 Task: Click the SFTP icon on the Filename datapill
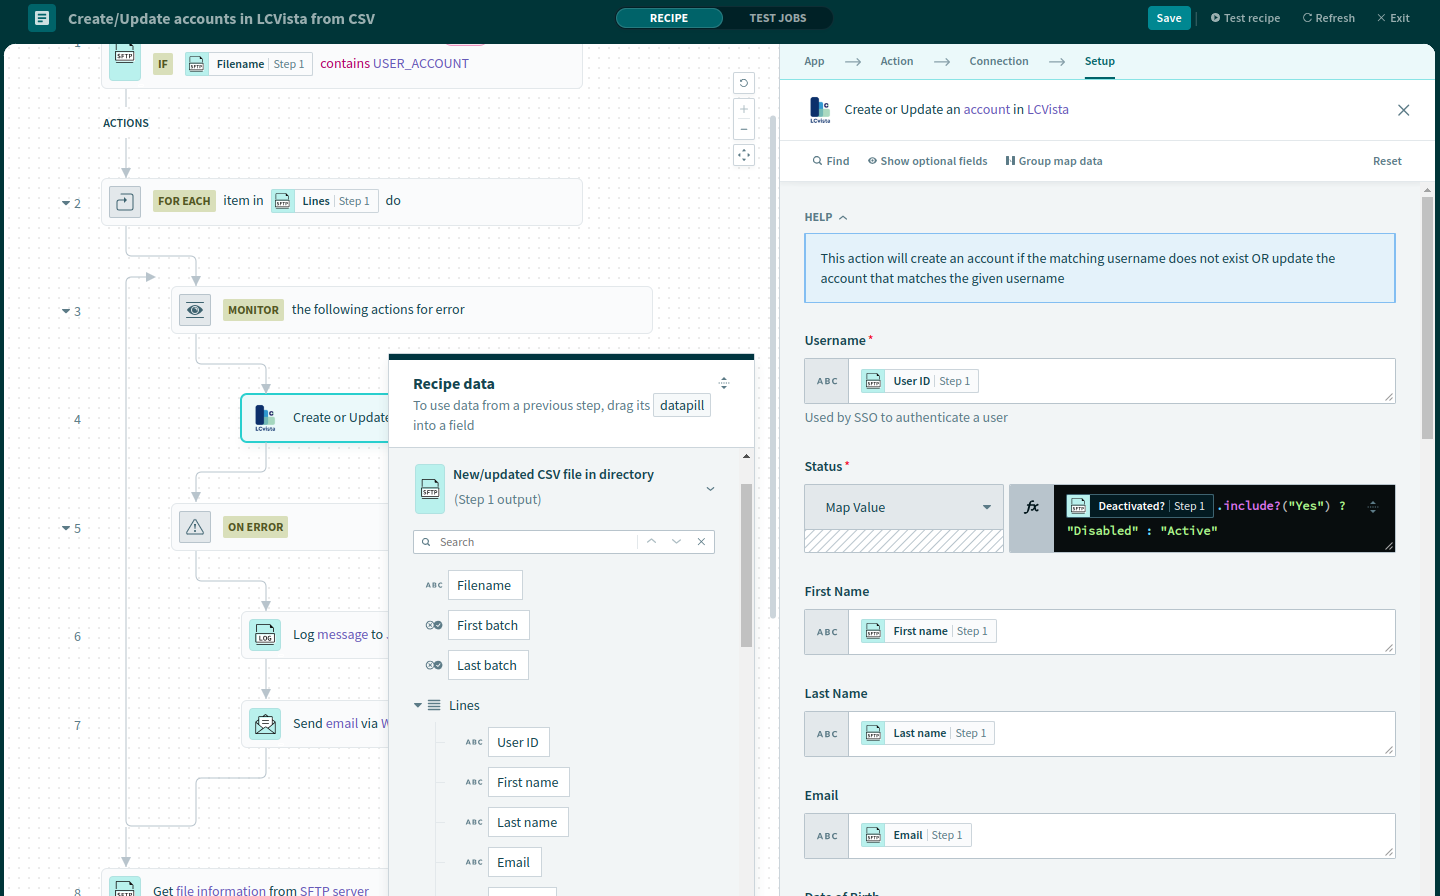(x=196, y=63)
